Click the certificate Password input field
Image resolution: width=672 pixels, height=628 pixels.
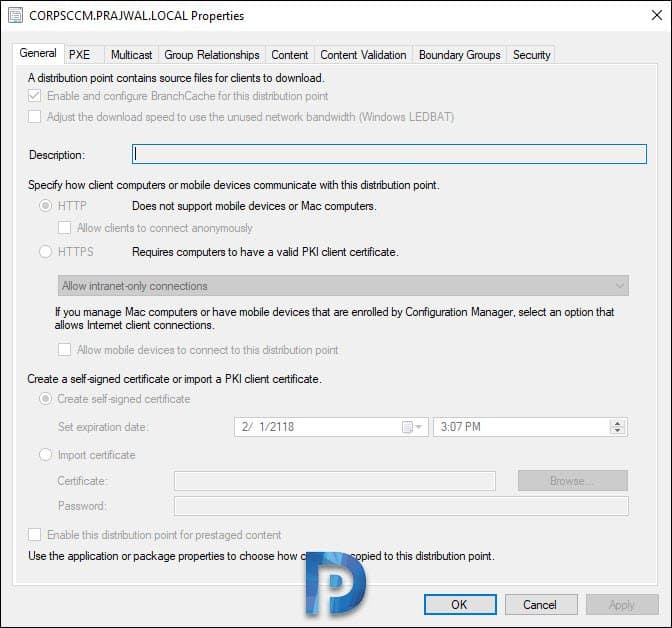point(401,506)
